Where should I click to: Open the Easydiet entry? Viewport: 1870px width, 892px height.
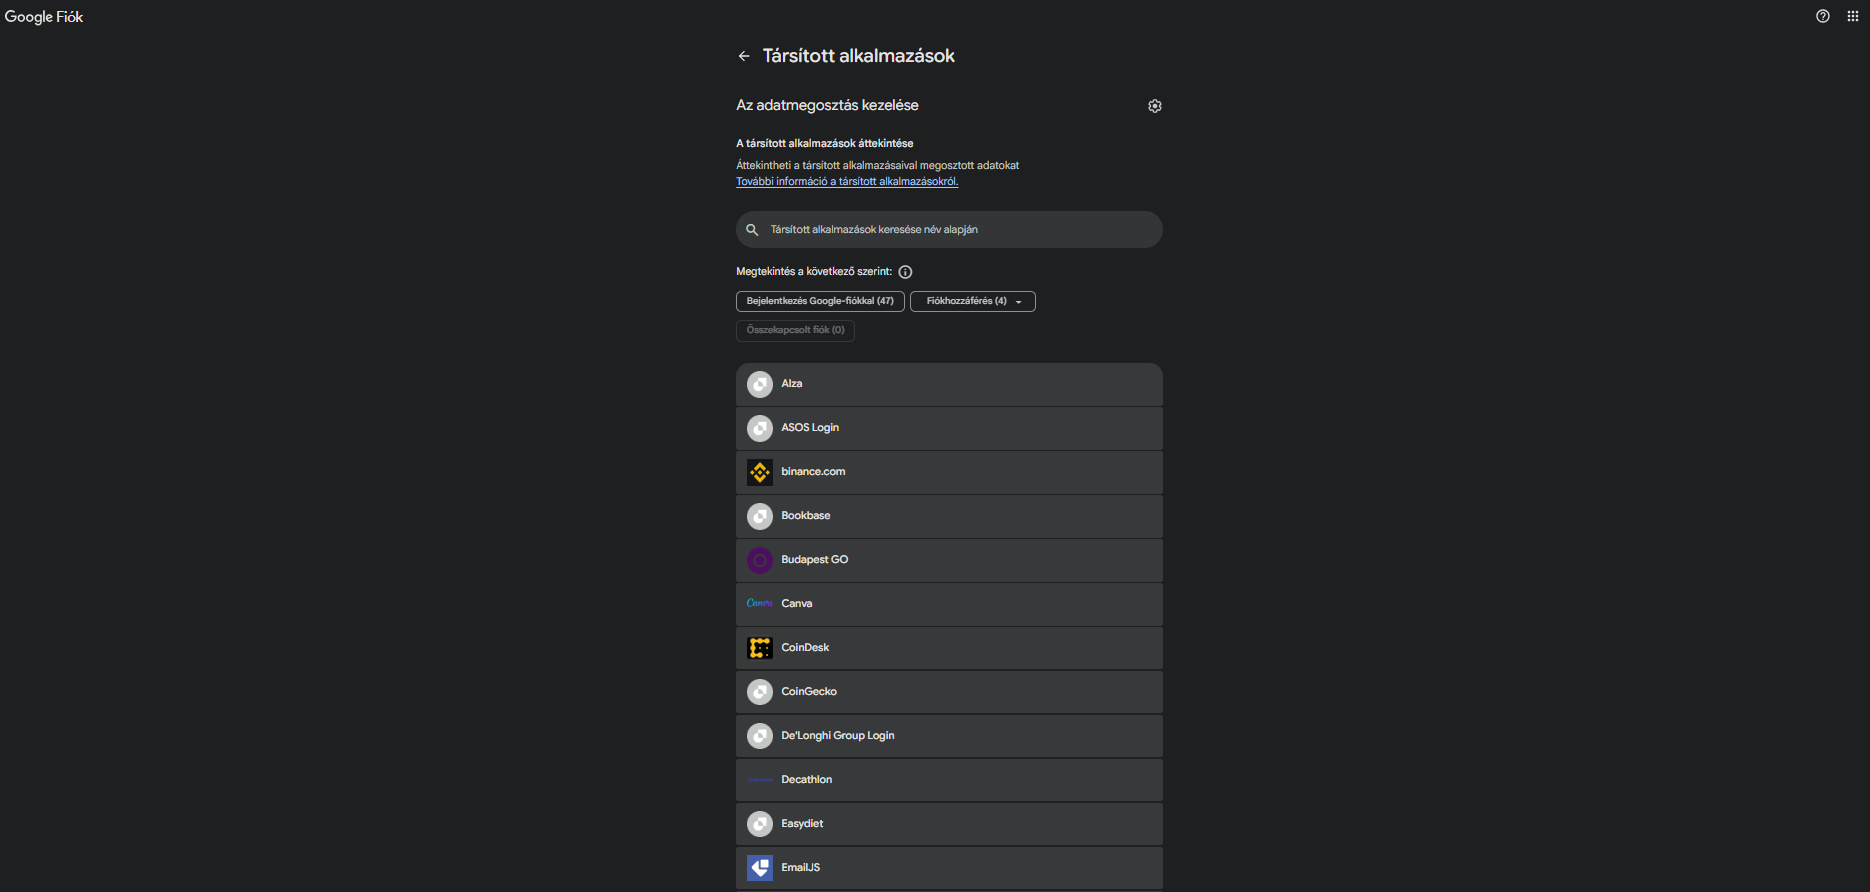point(949,824)
